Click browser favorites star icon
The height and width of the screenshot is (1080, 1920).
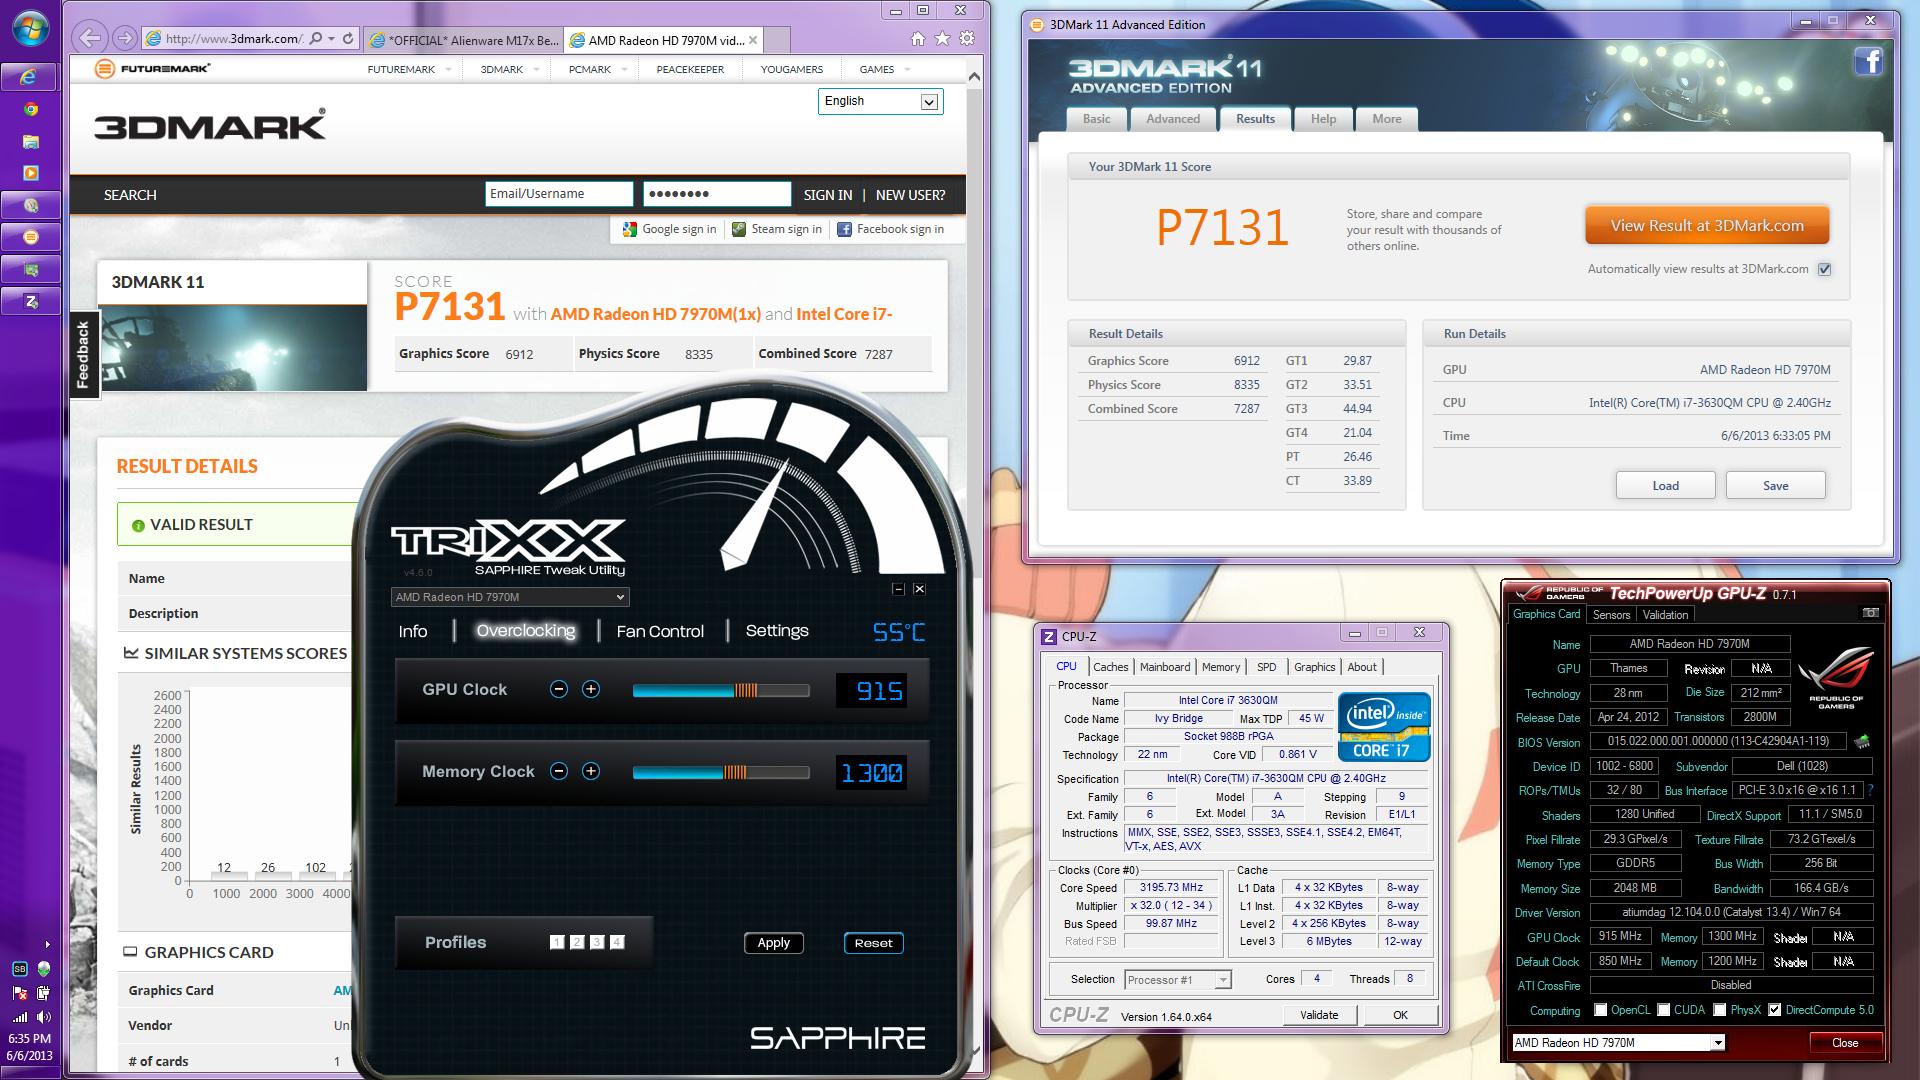pos(942,39)
